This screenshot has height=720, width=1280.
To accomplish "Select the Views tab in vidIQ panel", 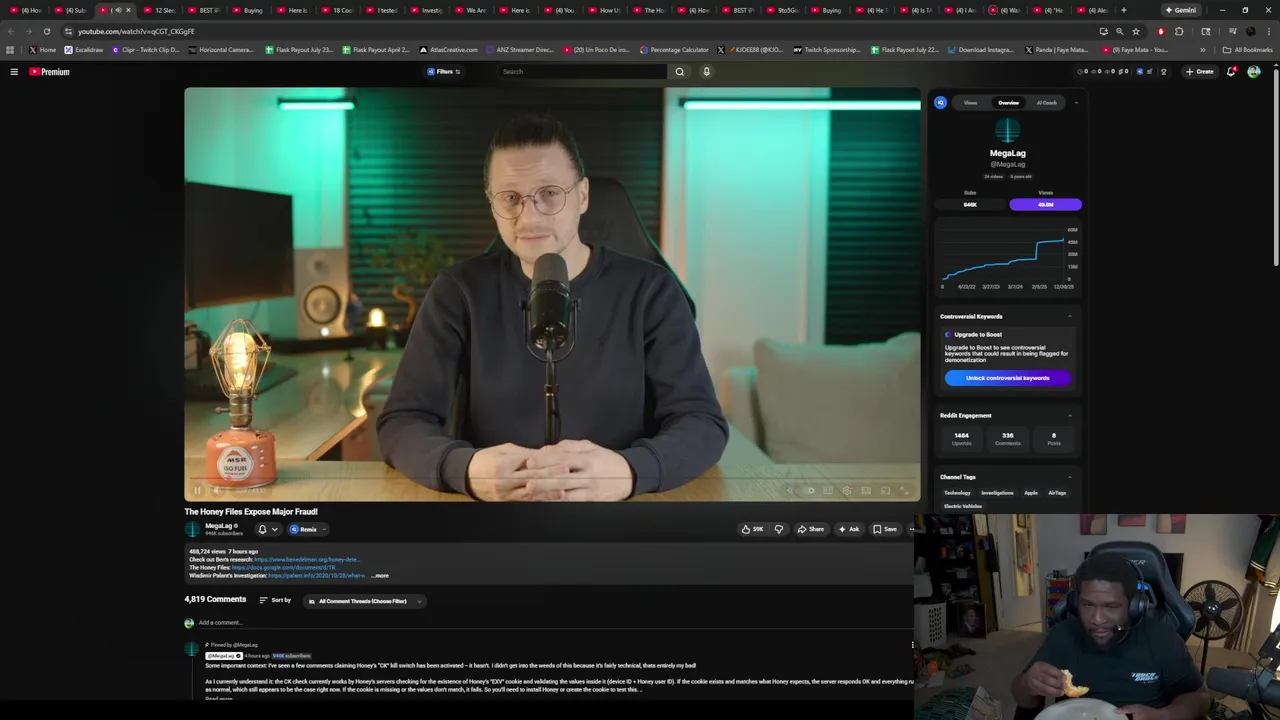I will (x=970, y=103).
